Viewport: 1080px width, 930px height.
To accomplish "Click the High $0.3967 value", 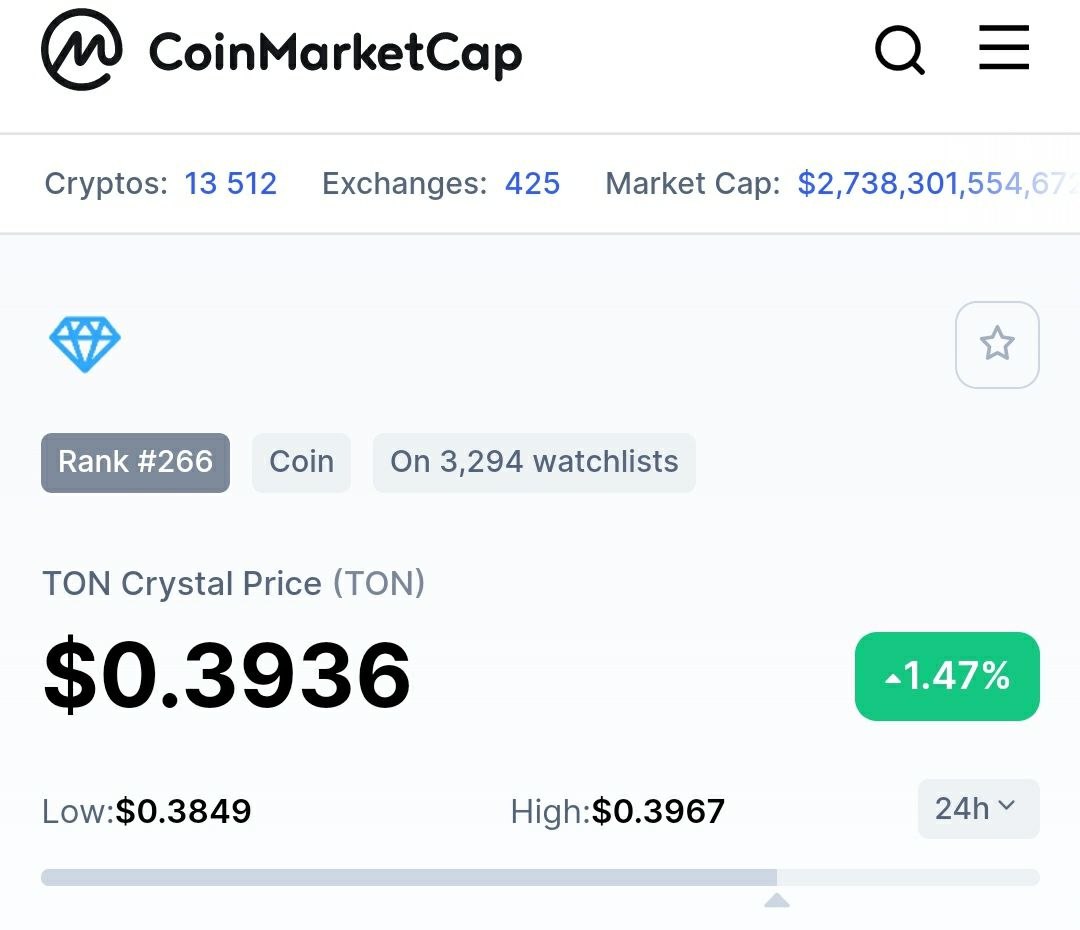I will click(658, 812).
